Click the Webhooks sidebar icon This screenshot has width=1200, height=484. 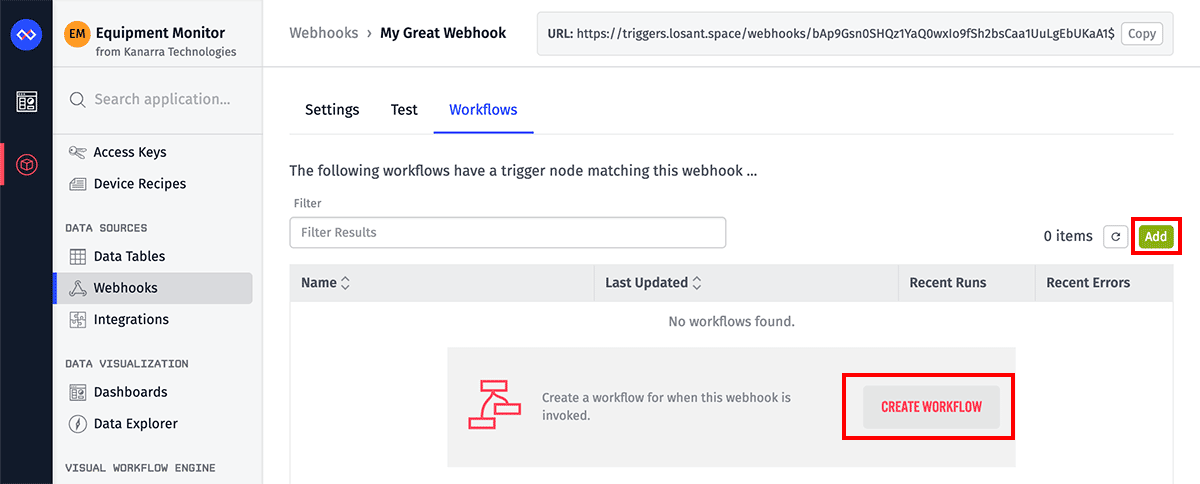[x=77, y=288]
